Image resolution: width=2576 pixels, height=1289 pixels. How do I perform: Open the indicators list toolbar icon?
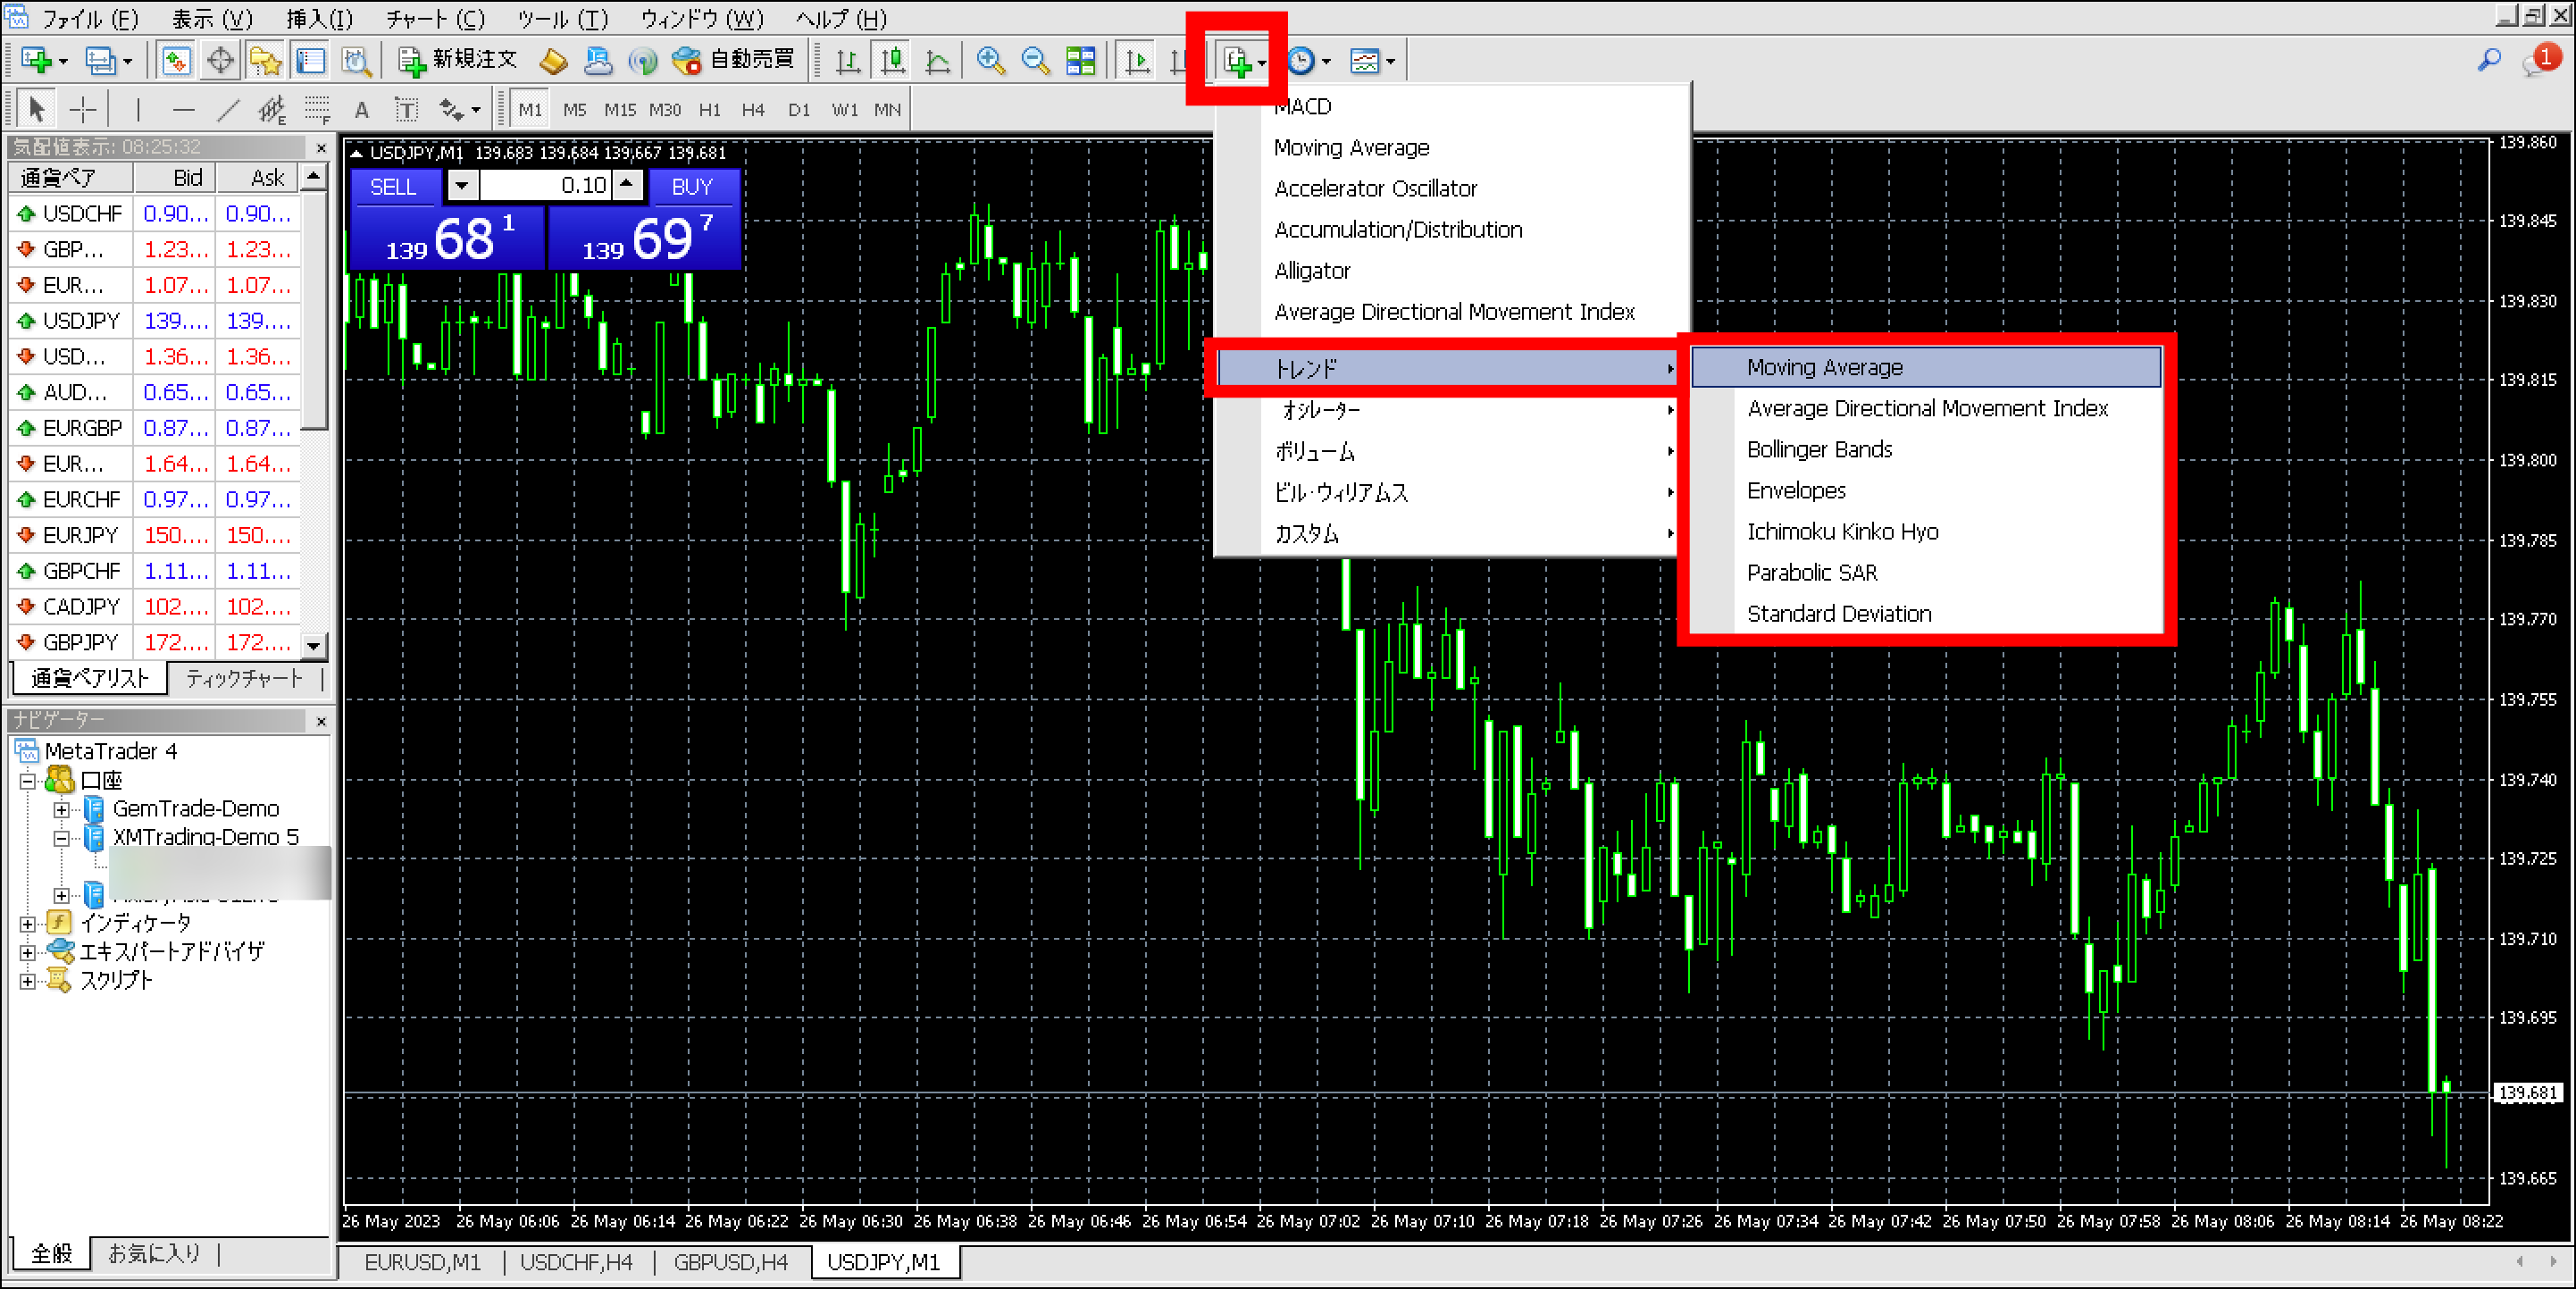pyautogui.click(x=1236, y=60)
